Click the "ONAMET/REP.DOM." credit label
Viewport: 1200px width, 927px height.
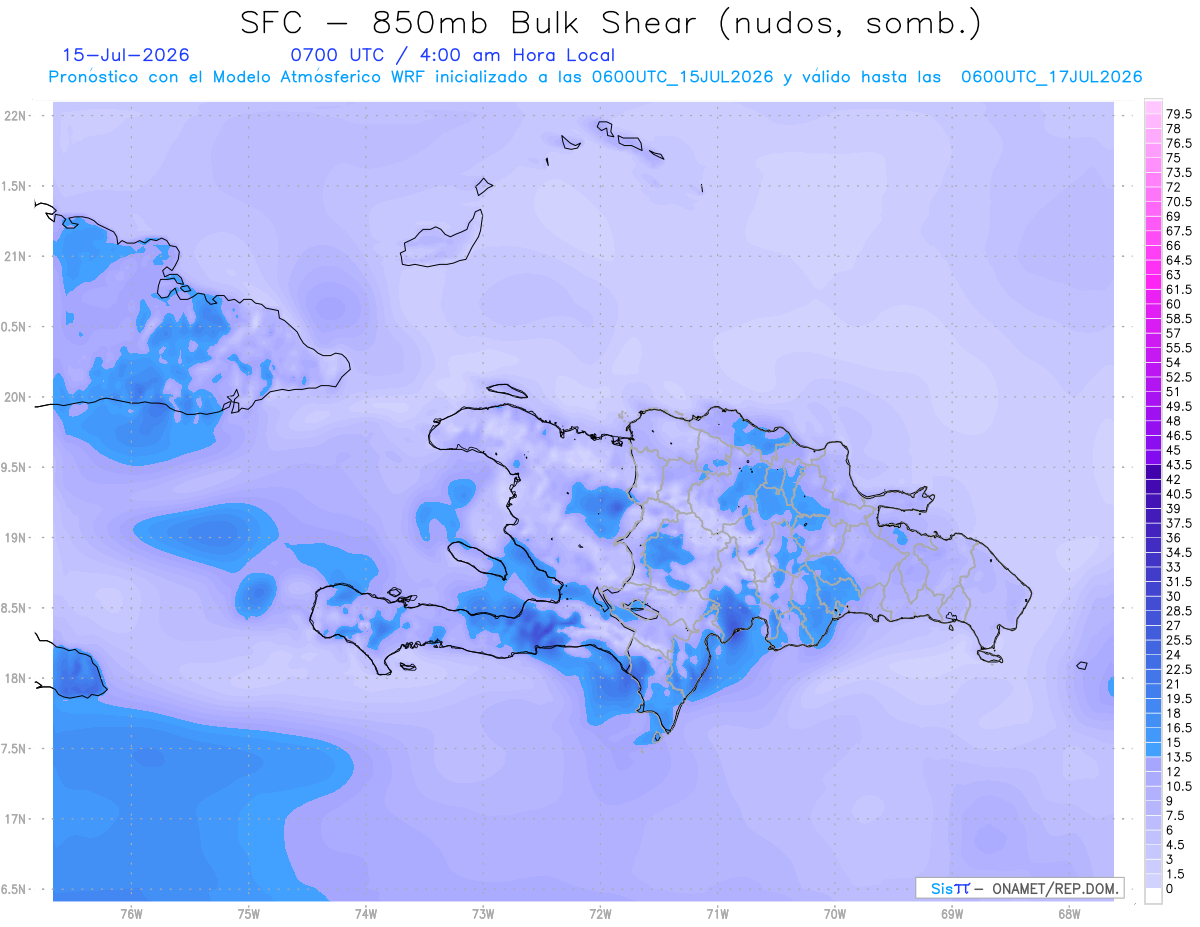tap(1055, 888)
